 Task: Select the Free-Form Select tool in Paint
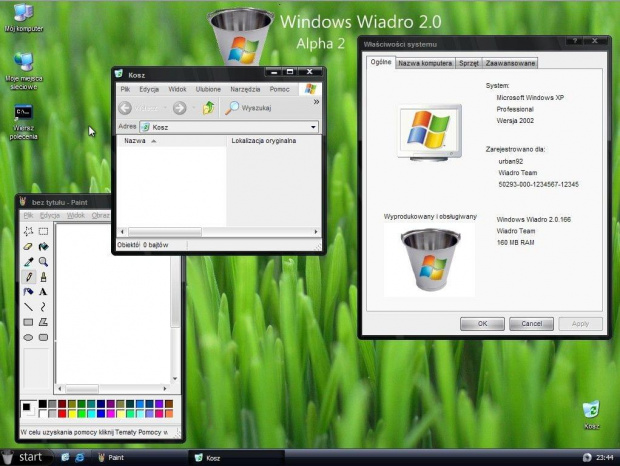28,231
